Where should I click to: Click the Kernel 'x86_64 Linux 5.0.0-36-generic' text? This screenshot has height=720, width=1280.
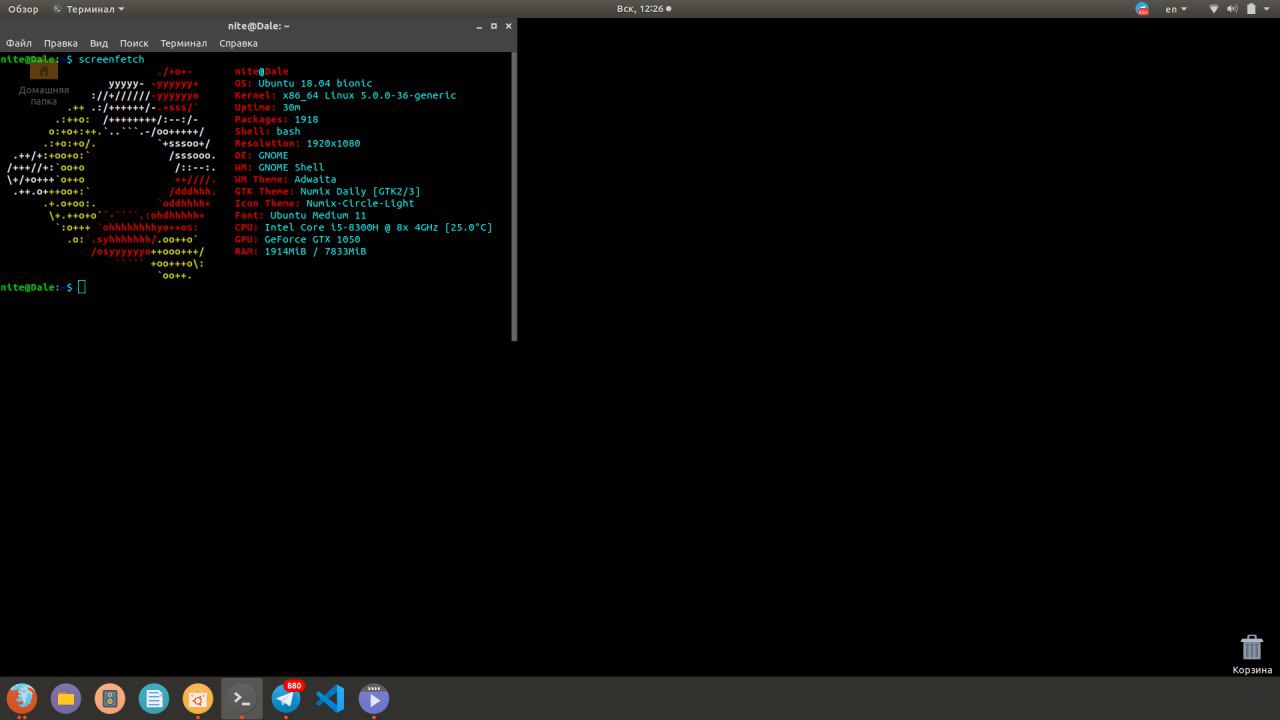369,96
